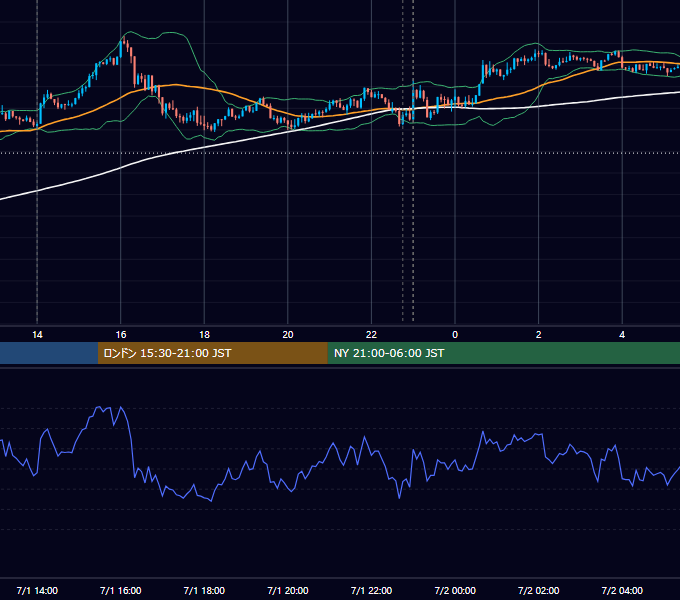Click the horizontal white dotted price line
Viewport: 680px width, 600px height.
pos(340,153)
